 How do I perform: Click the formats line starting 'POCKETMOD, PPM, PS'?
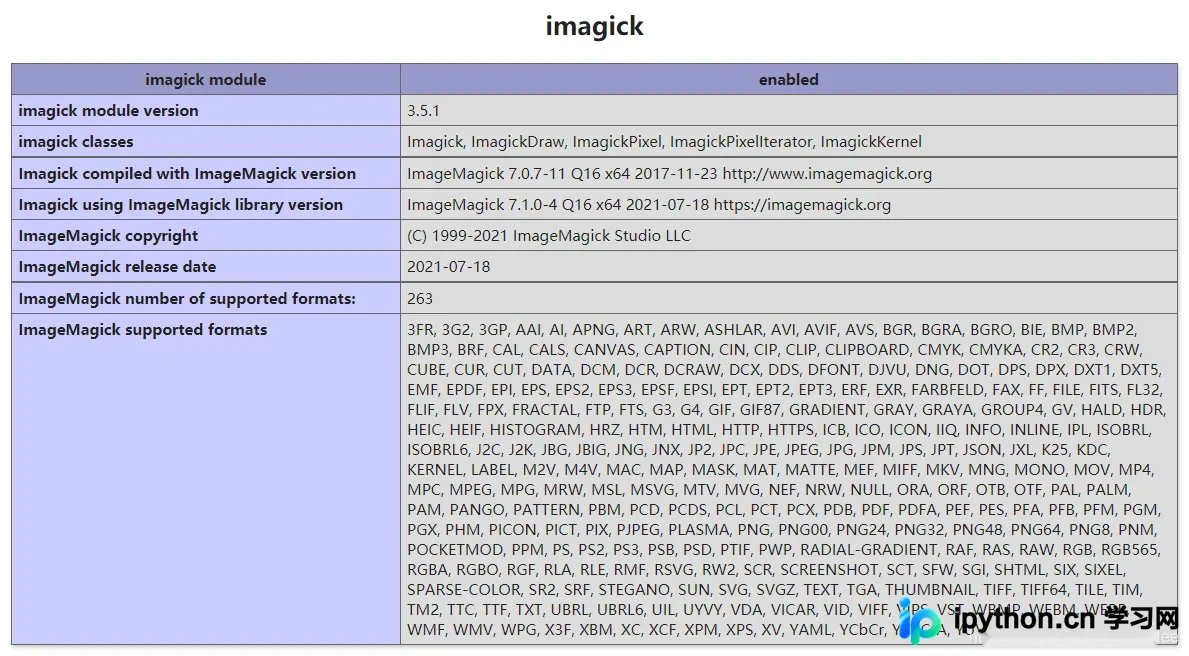point(784,550)
